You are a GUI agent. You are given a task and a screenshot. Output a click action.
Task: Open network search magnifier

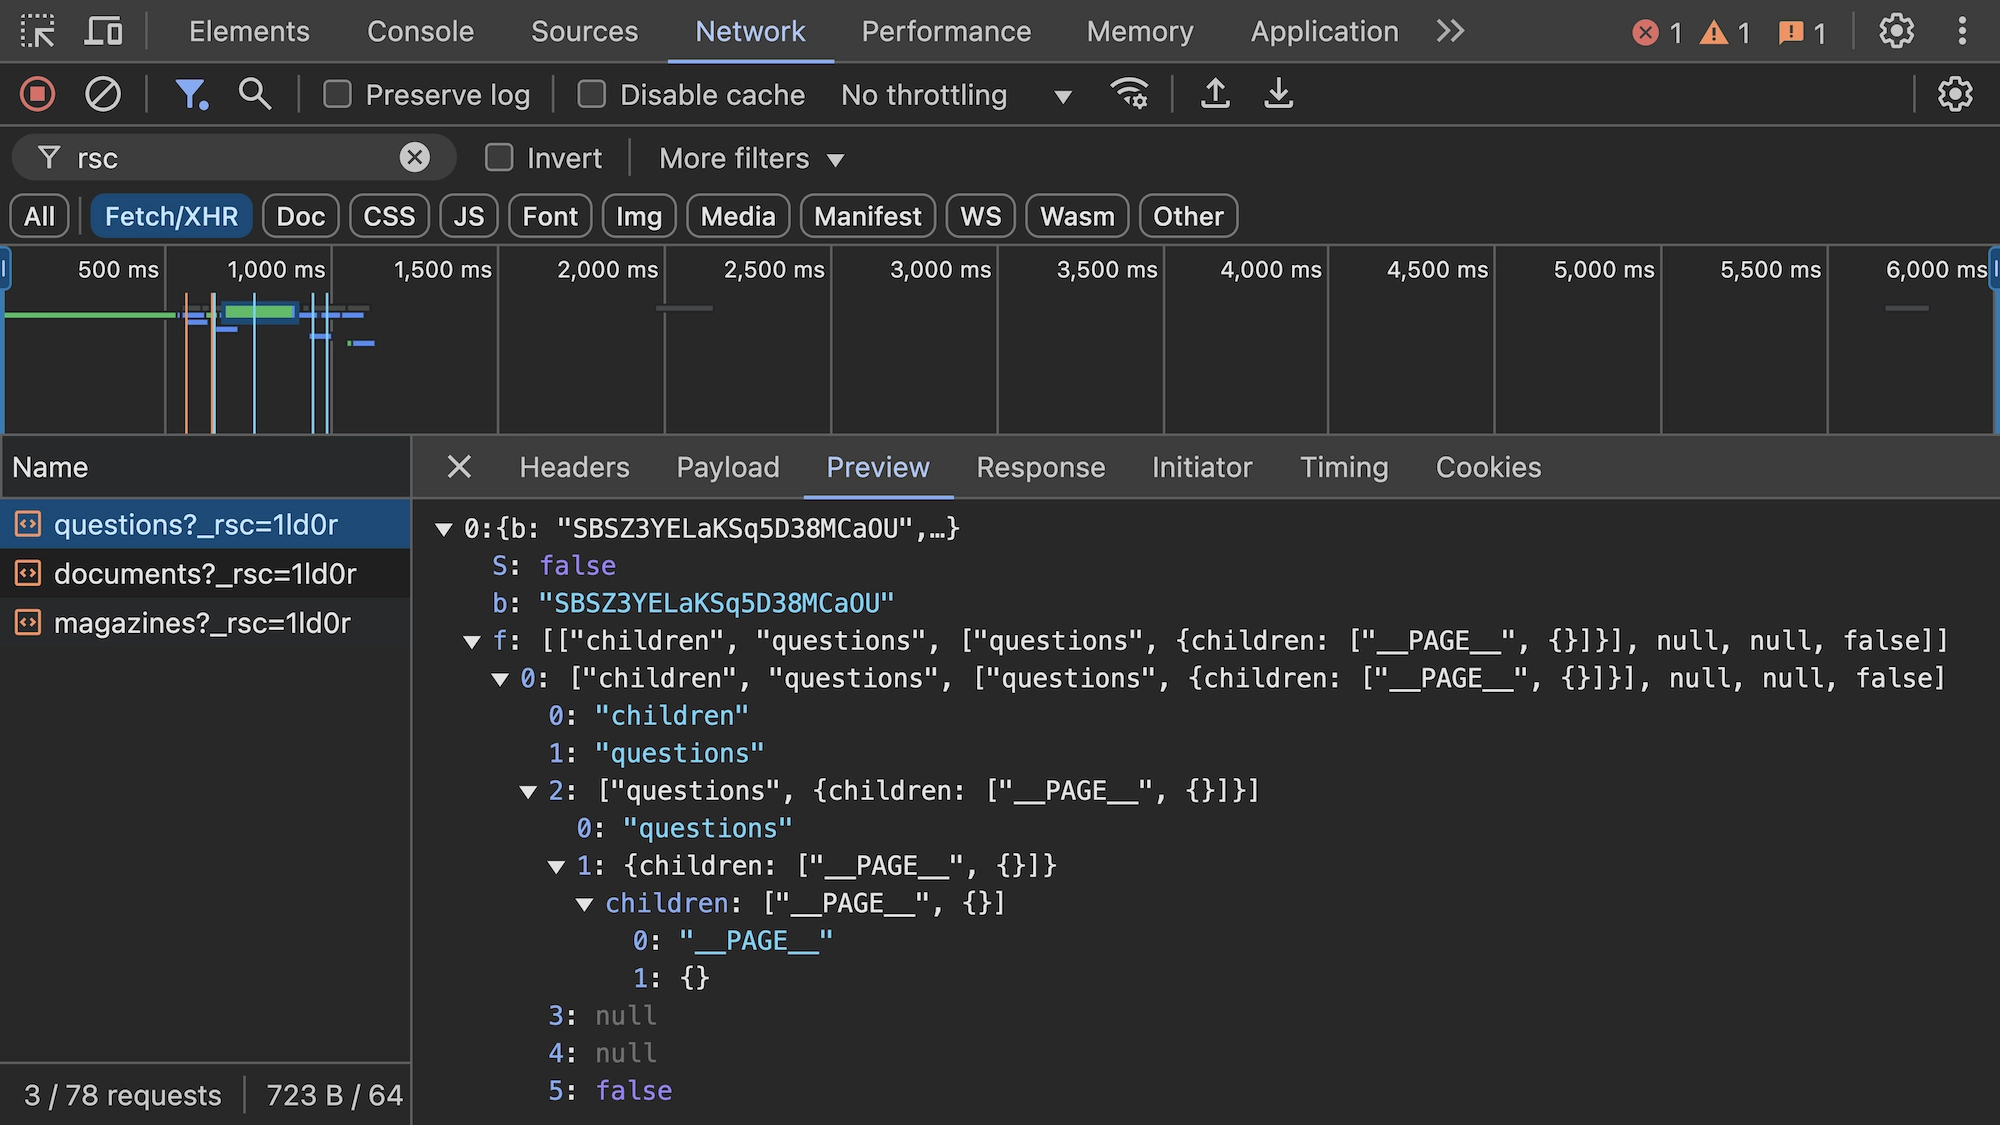[x=255, y=95]
